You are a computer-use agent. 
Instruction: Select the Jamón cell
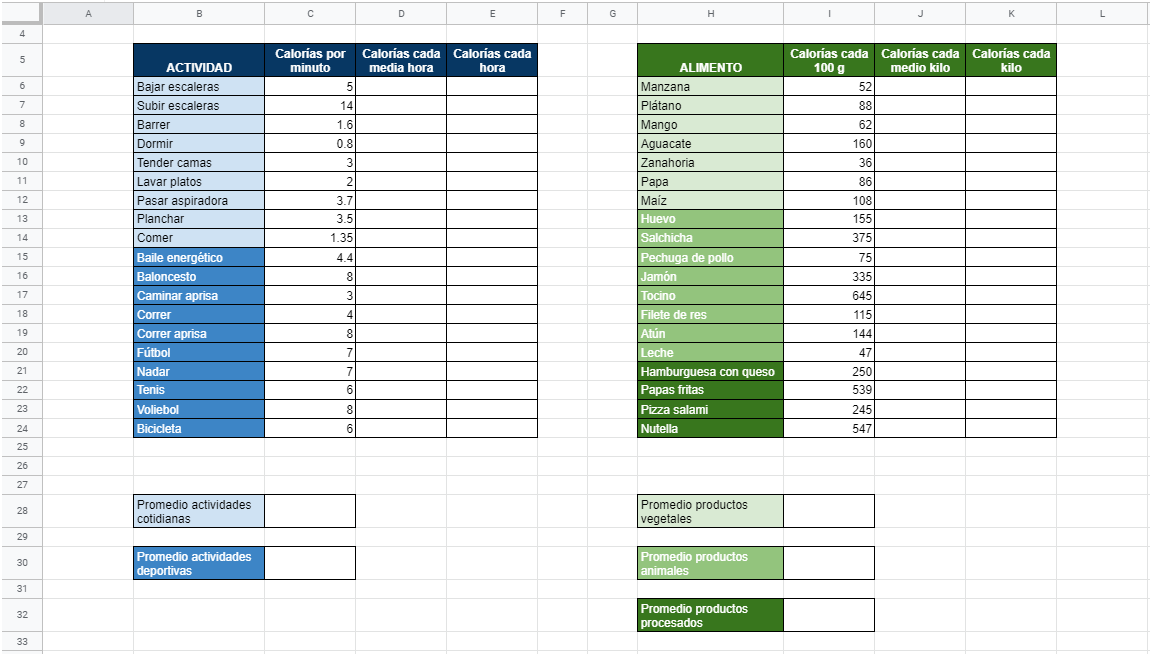[x=711, y=276]
